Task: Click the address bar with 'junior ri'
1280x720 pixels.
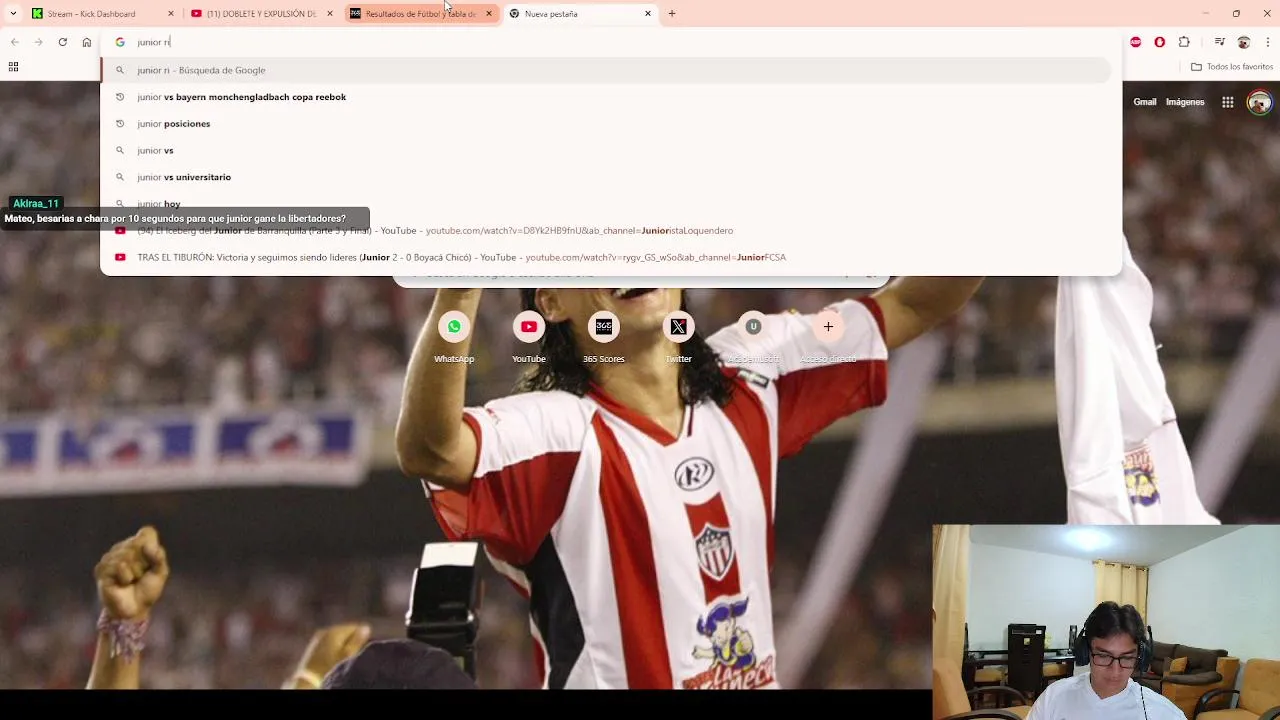Action: point(610,42)
